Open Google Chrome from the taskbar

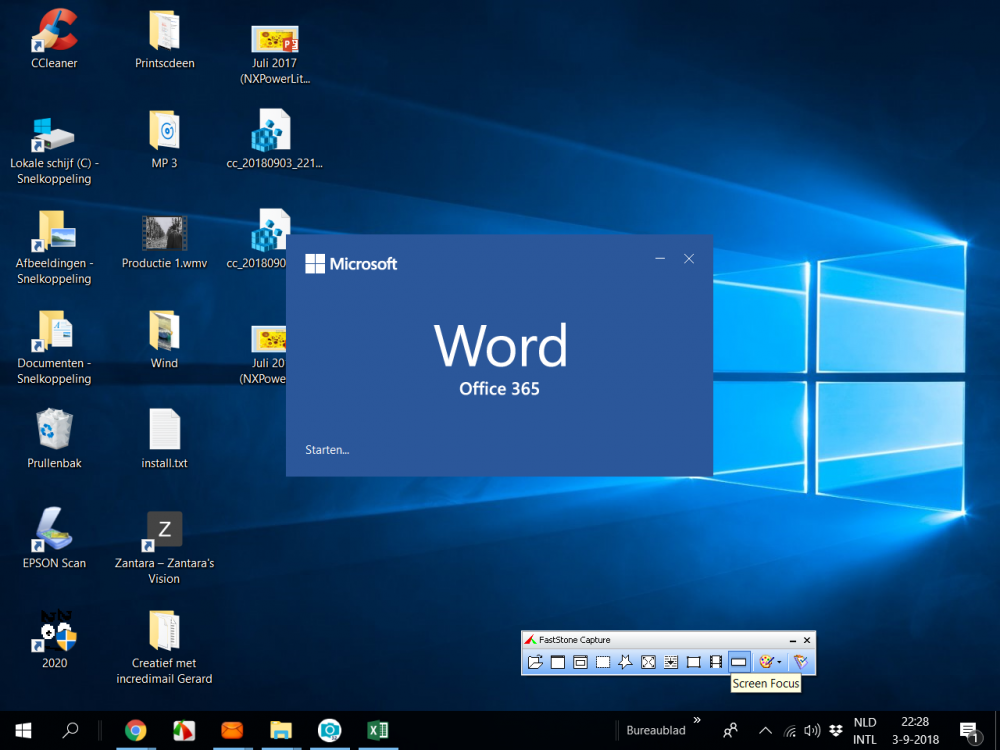click(x=136, y=731)
